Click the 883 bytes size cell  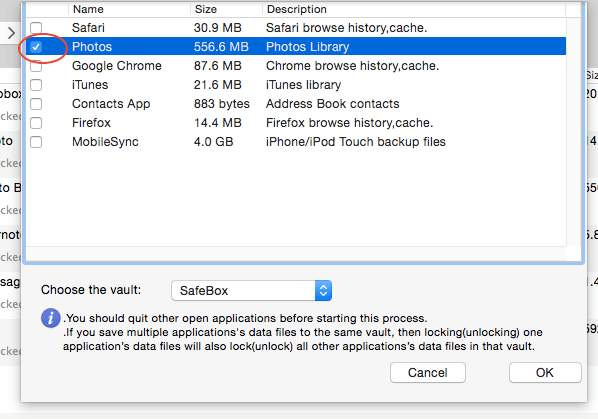tap(222, 104)
